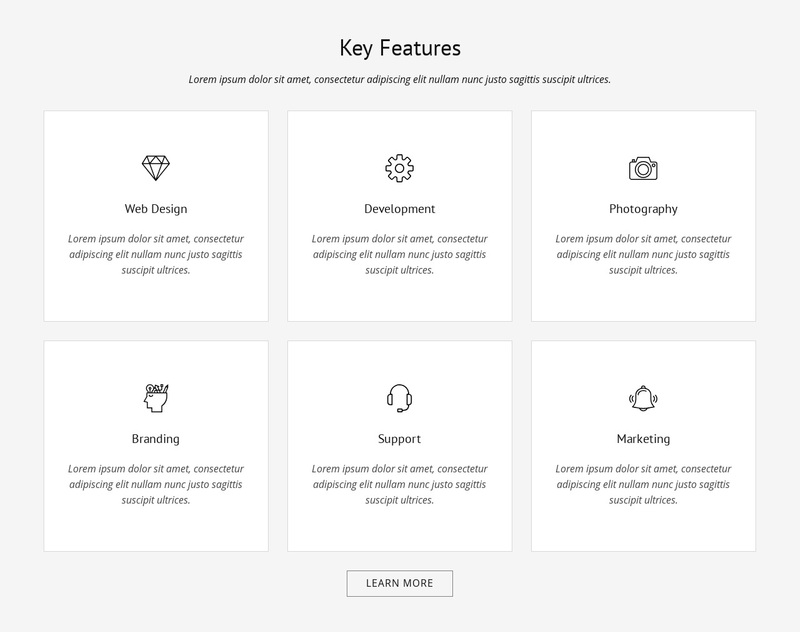Image resolution: width=800 pixels, height=632 pixels.
Task: Click the bell icon above Marketing
Action: point(643,398)
